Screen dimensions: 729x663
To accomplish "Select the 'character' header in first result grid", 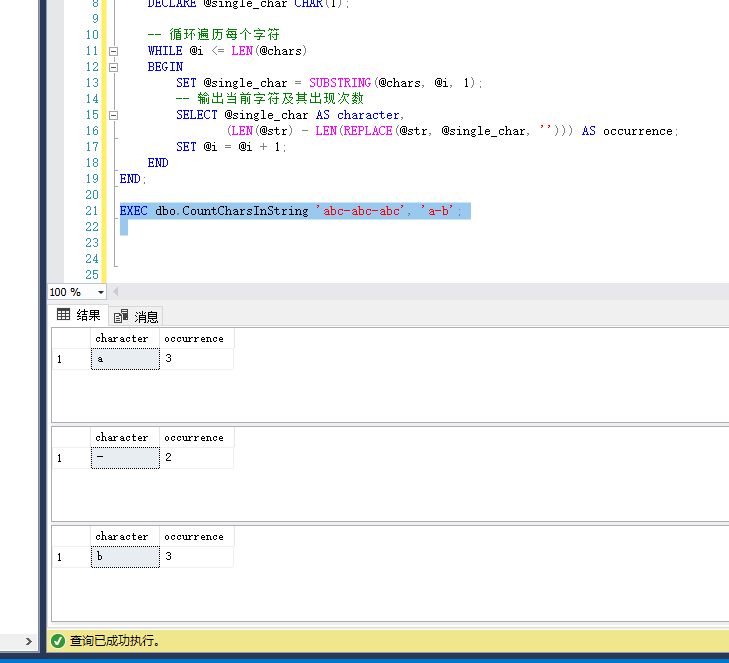I will (x=122, y=339).
